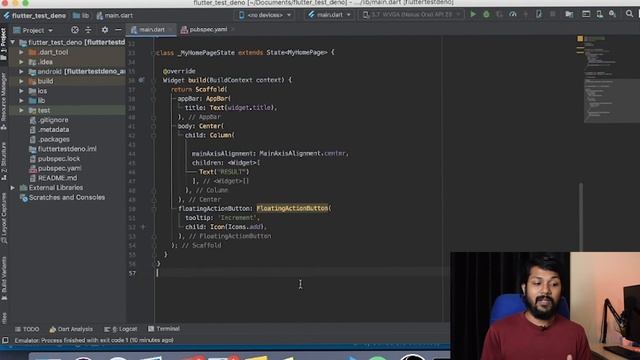Image resolution: width=640 pixels, height=360 pixels.
Task: Click the collapse all icon in Project panel
Action: coord(88,30)
